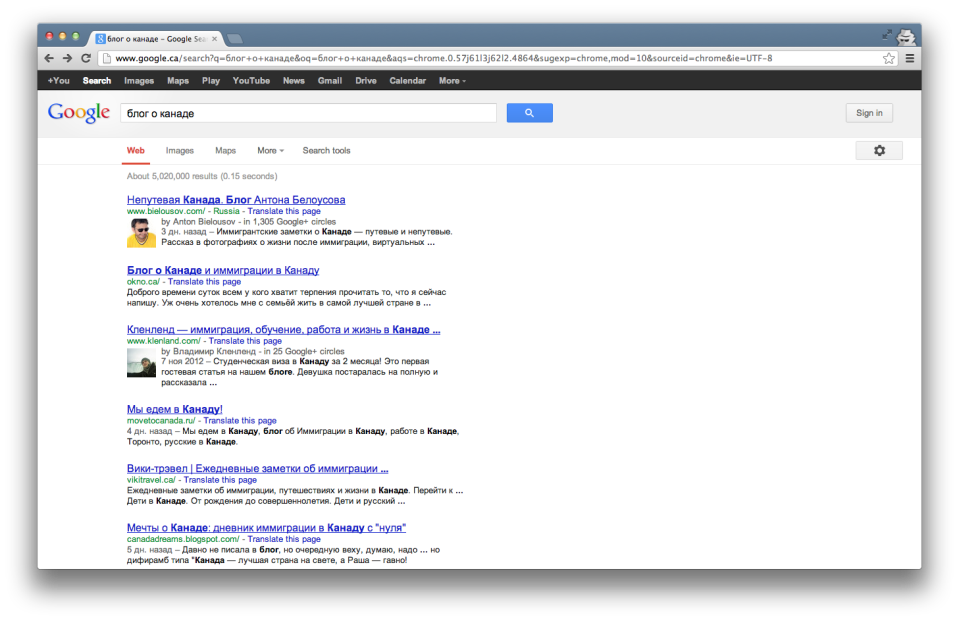Click the Google logo
This screenshot has height=621, width=959.
pyautogui.click(x=79, y=113)
